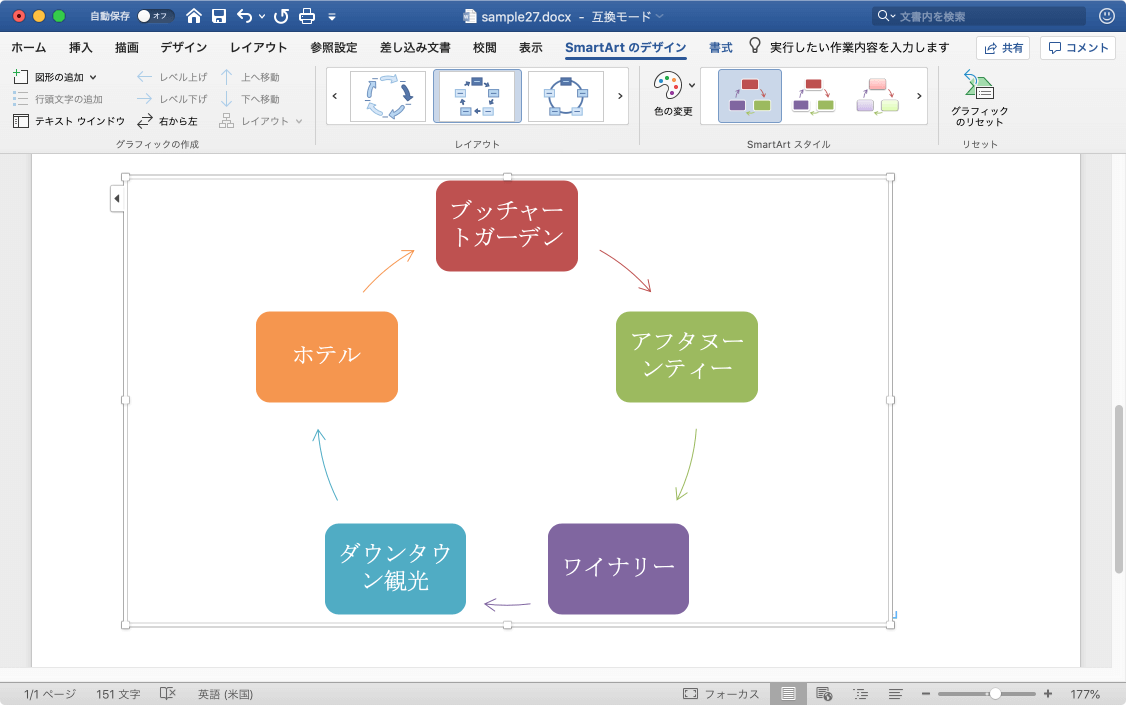Click the 共有 share button
This screenshot has height=705, width=1126.
pos(1002,48)
